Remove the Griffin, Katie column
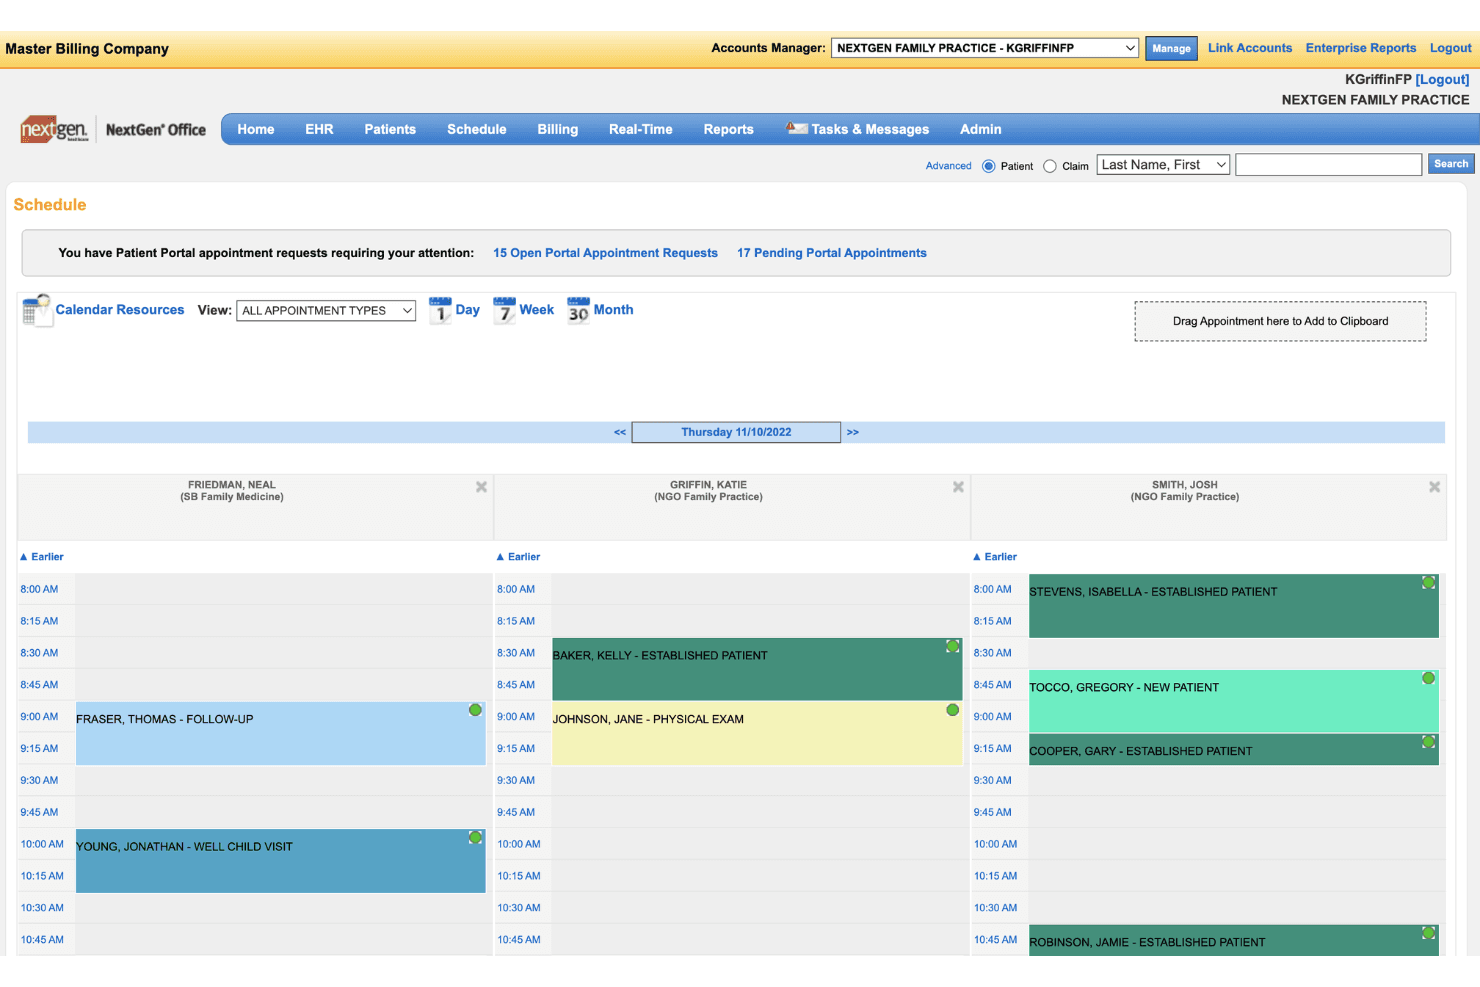 point(958,487)
